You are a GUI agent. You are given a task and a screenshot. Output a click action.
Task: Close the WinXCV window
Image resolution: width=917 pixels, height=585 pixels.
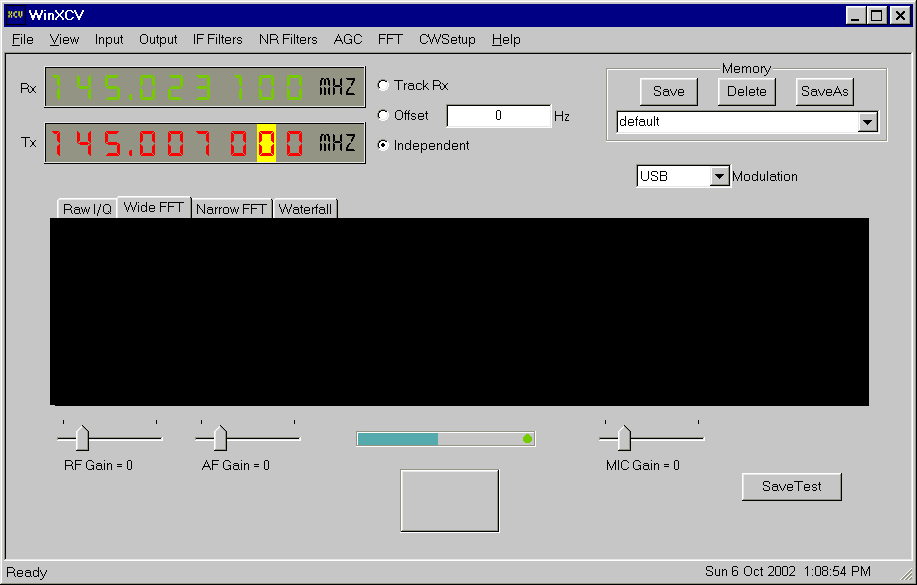tap(900, 15)
